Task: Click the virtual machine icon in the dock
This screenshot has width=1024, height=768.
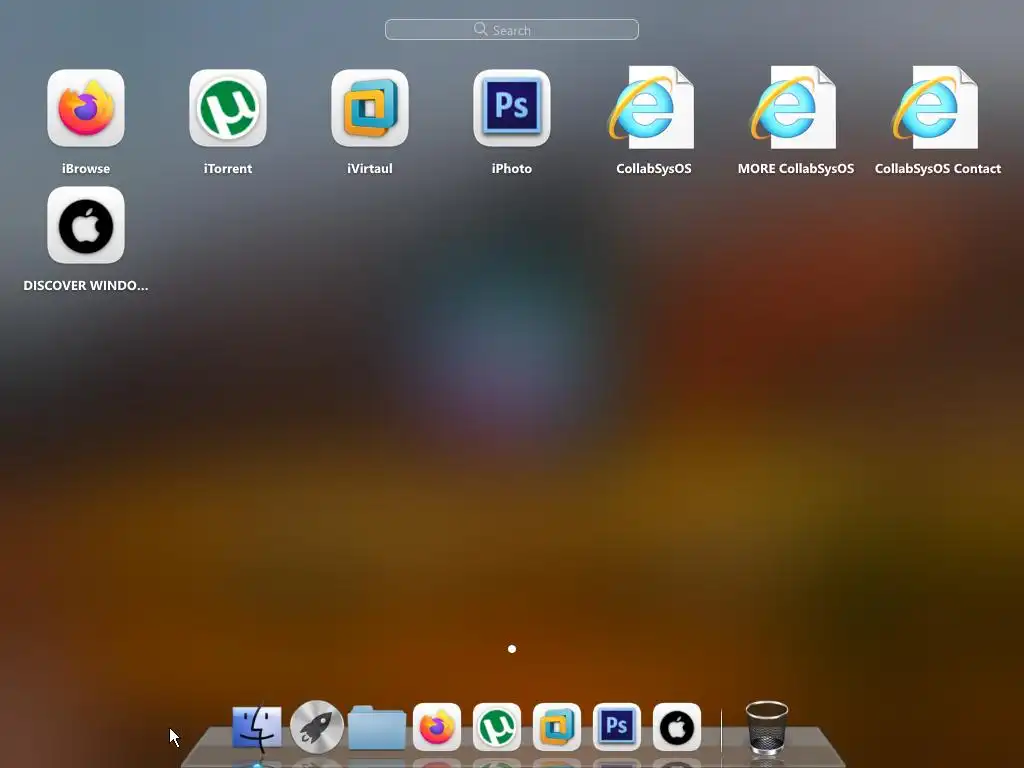Action: [x=557, y=727]
